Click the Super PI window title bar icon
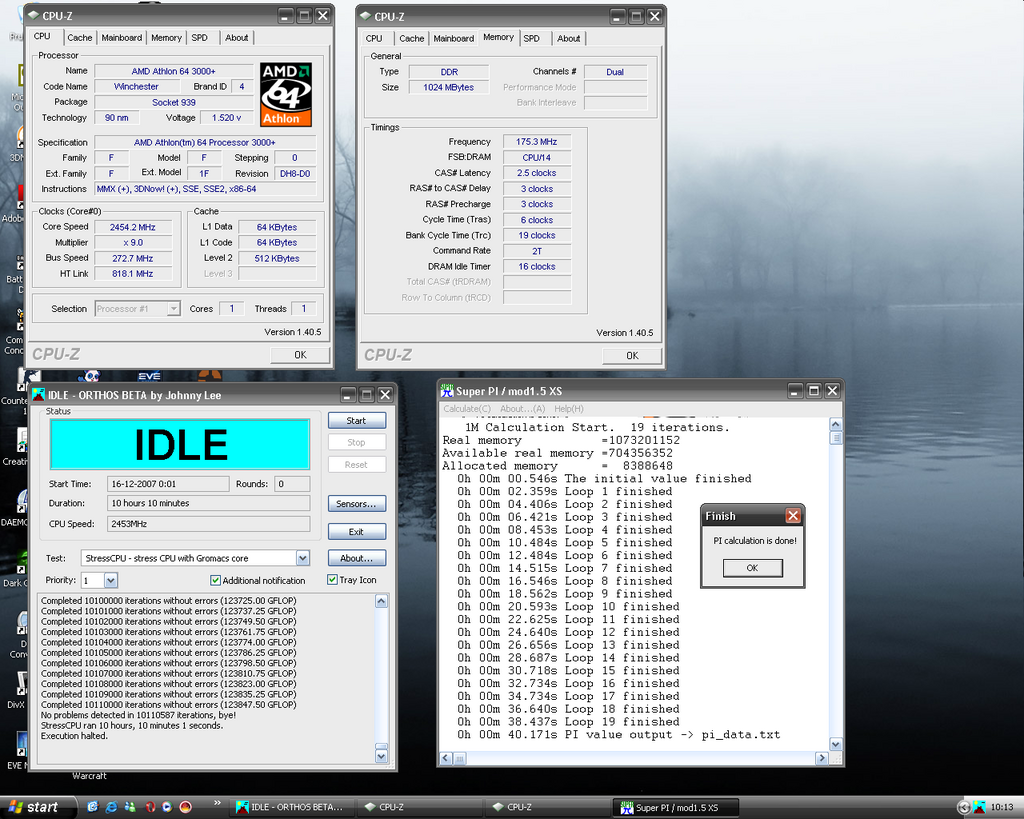Image resolution: width=1024 pixels, height=819 pixels. (447, 391)
